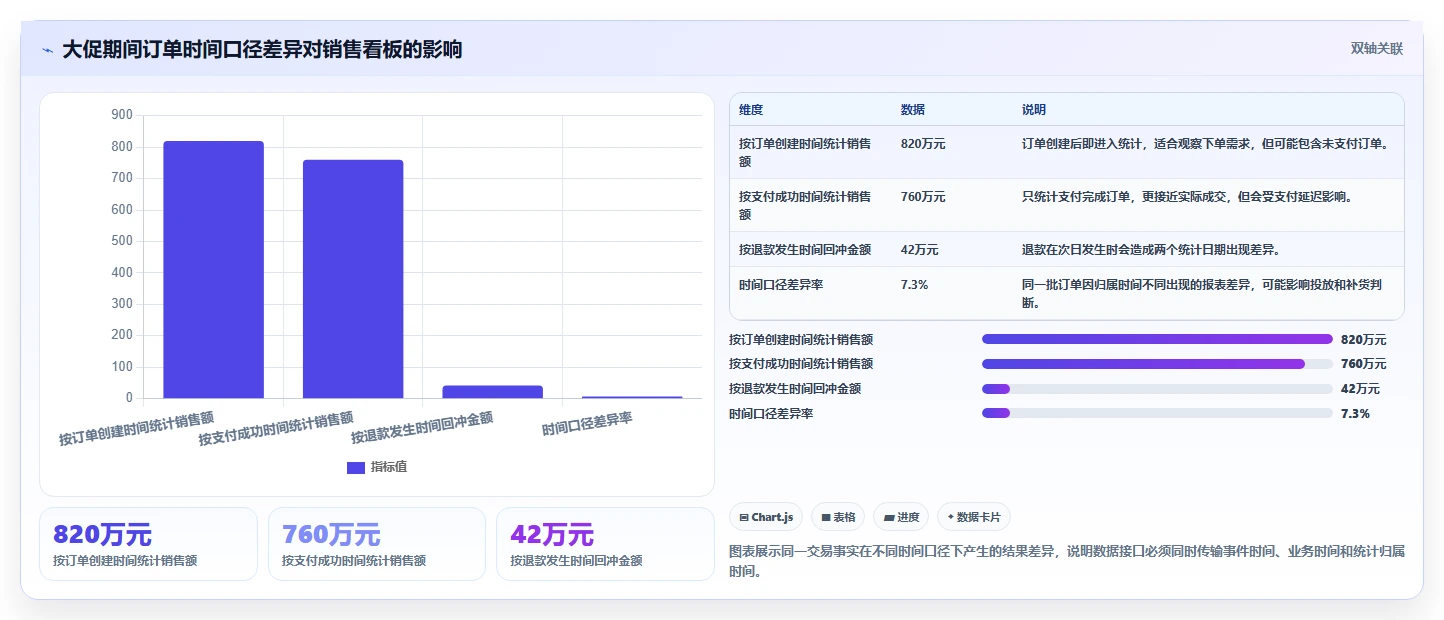Click the 指标值 legend label
Viewport: 1444px width, 620px height.
(x=389, y=467)
